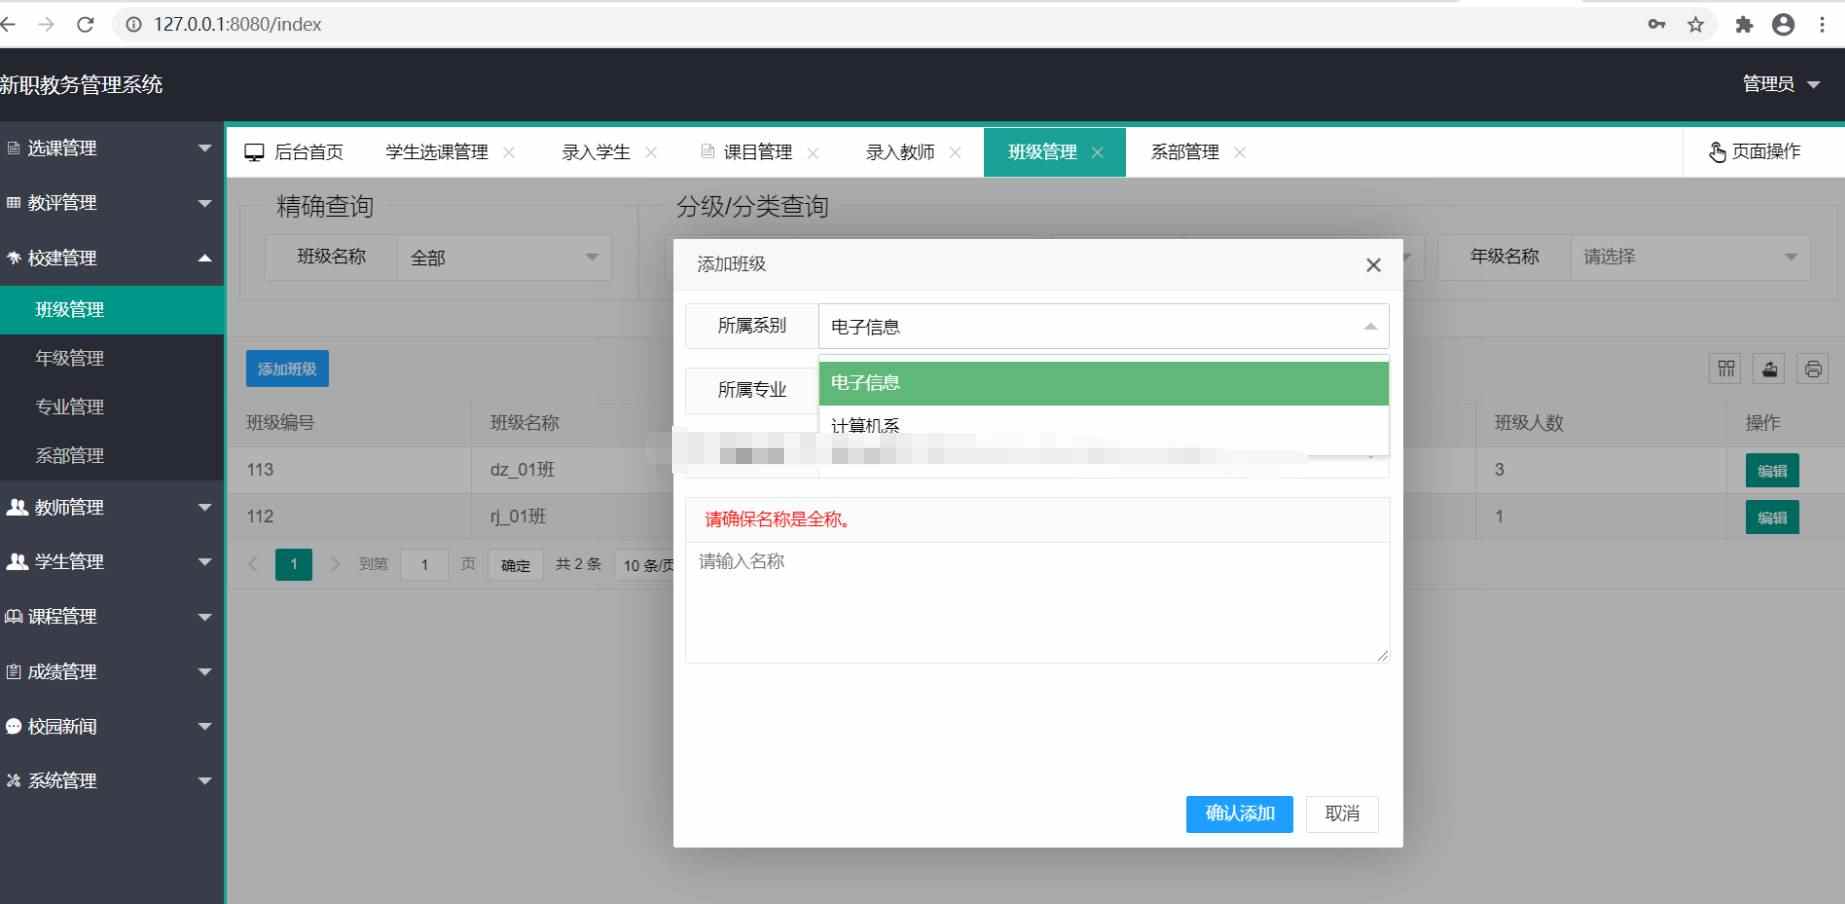The width and height of the screenshot is (1845, 904).
Task: Switch to the 录入学生 tab
Action: tap(596, 152)
